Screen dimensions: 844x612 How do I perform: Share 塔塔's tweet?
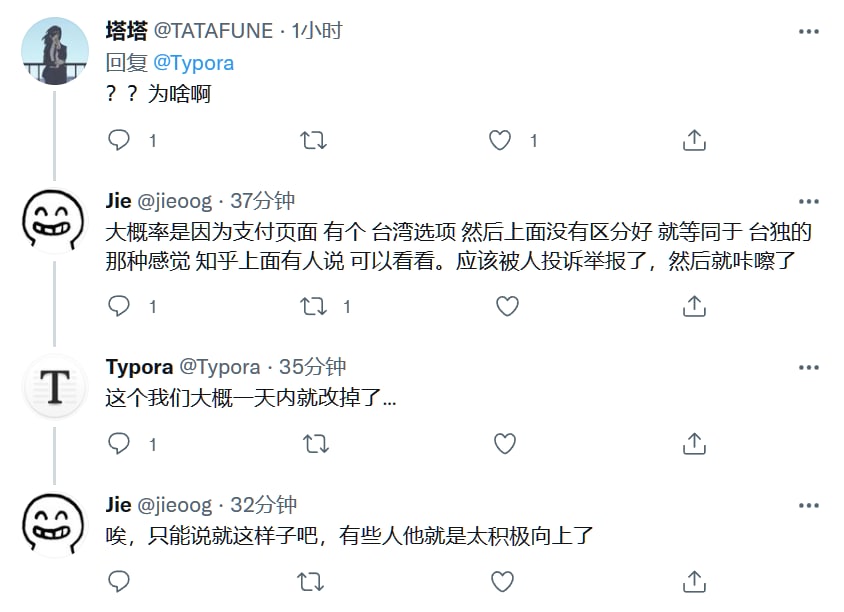click(x=694, y=141)
